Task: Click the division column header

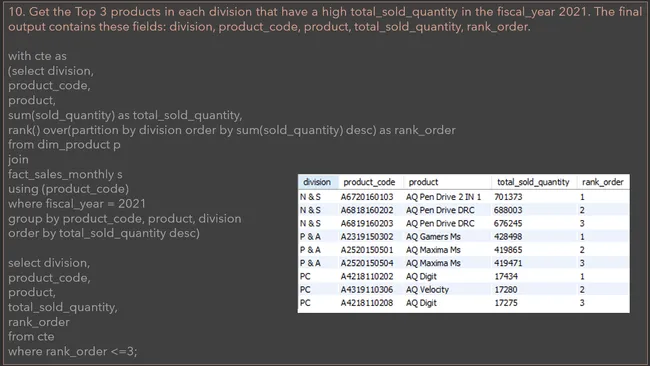Action: coord(317,182)
